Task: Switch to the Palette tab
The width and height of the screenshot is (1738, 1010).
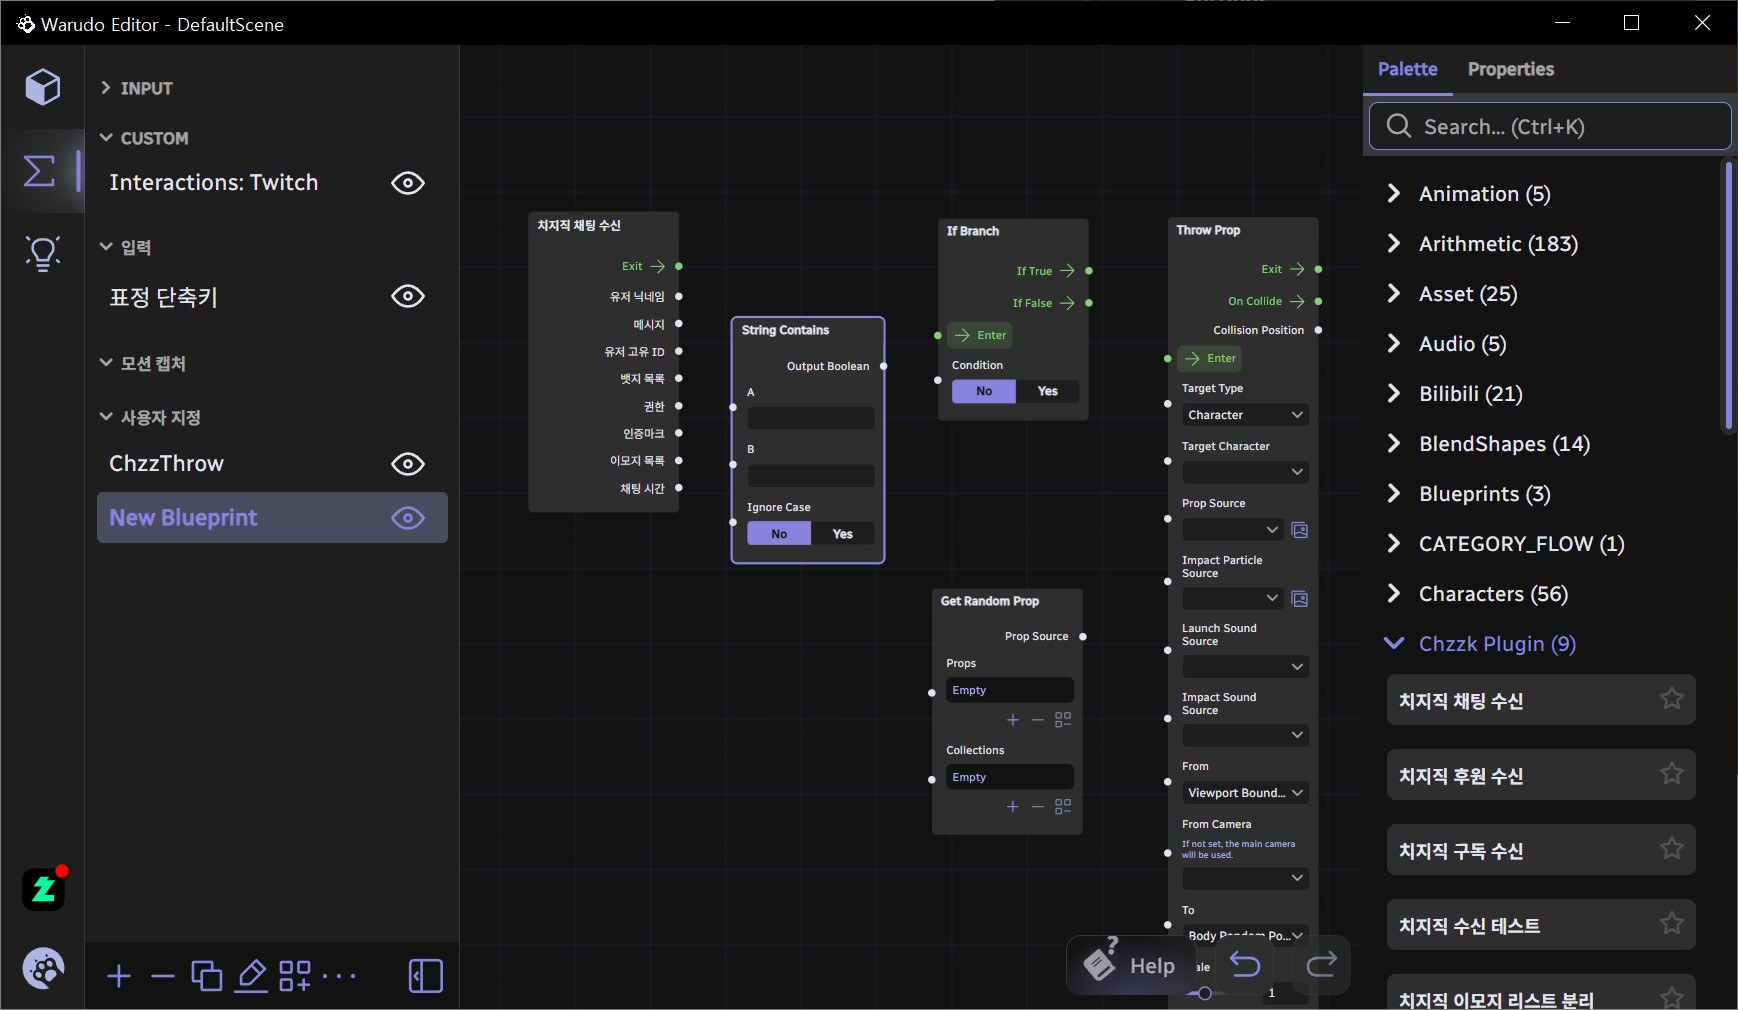Action: coord(1407,69)
